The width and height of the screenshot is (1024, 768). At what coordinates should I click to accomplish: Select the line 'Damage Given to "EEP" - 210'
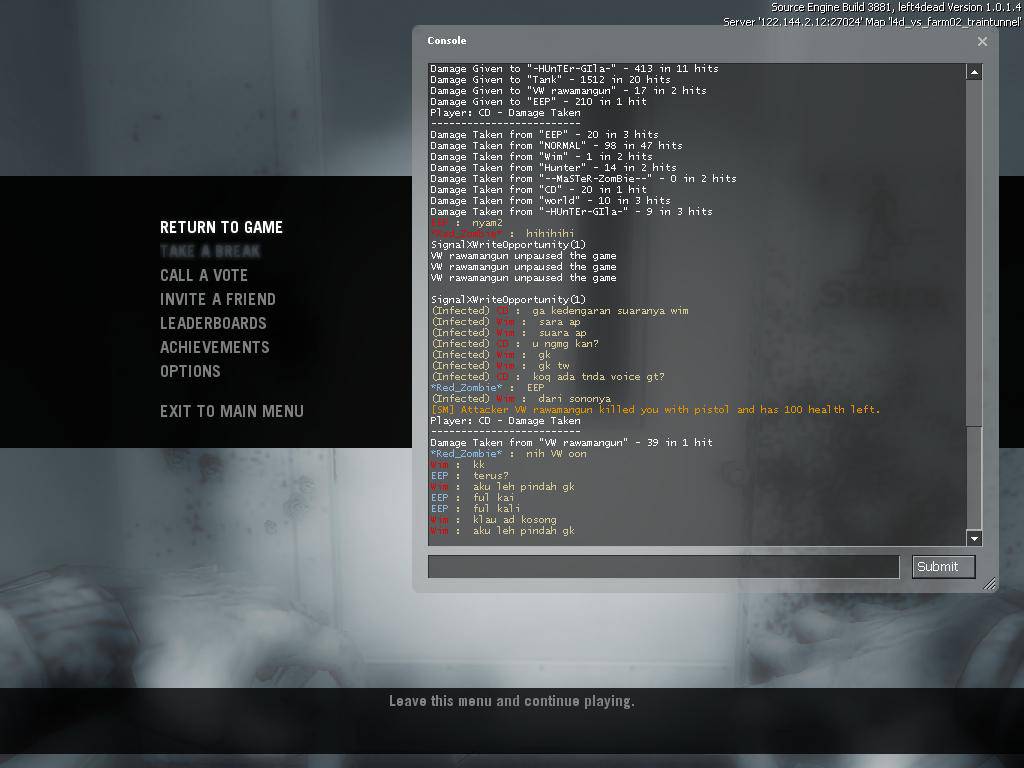538,102
